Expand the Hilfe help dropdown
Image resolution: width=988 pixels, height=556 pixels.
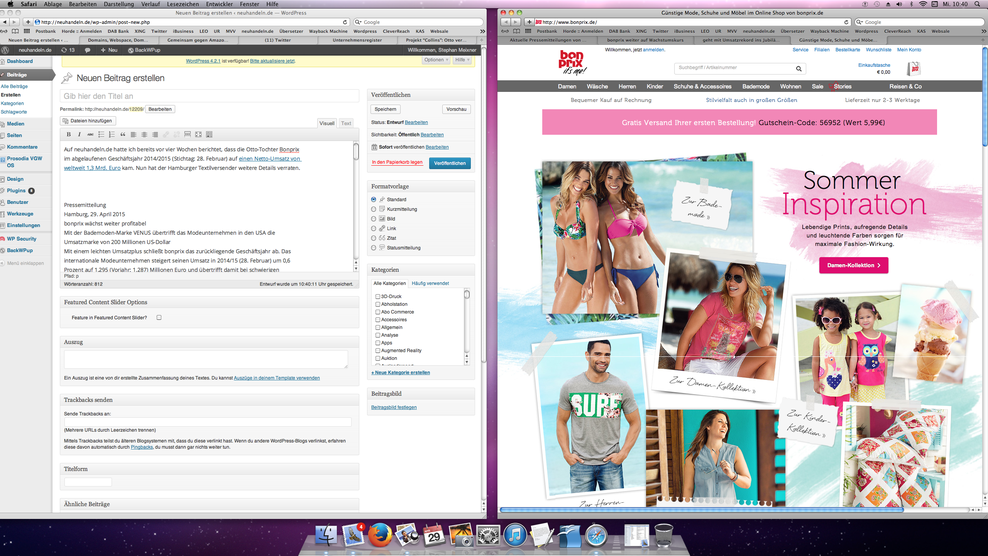(462, 60)
